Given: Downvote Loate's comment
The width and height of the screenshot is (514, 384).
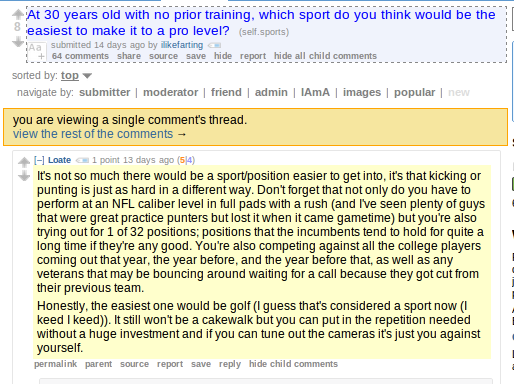Looking at the screenshot, I should 24,176.
